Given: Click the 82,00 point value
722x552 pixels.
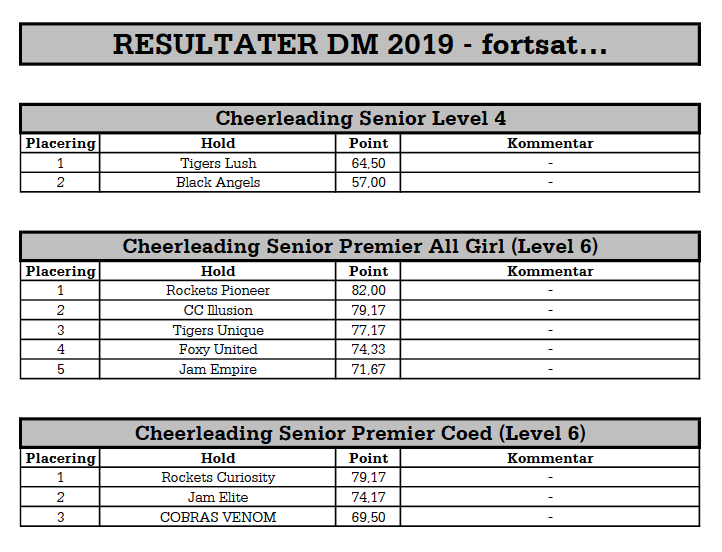Looking at the screenshot, I should pos(368,290).
